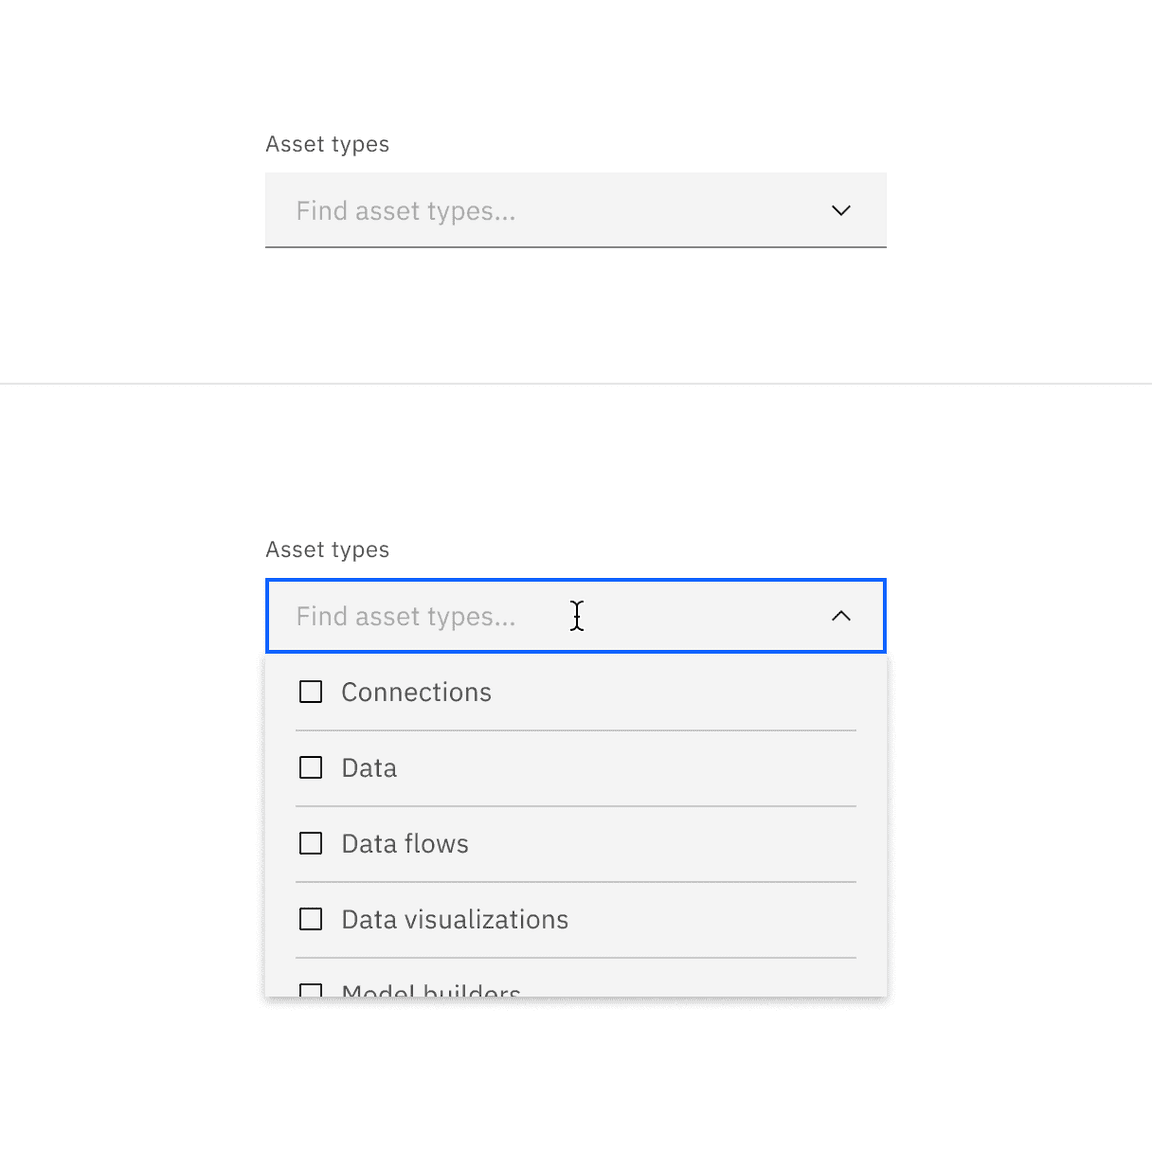Click the upward chevron on the focused dropdown
The width and height of the screenshot is (1152, 1152).
click(x=841, y=616)
